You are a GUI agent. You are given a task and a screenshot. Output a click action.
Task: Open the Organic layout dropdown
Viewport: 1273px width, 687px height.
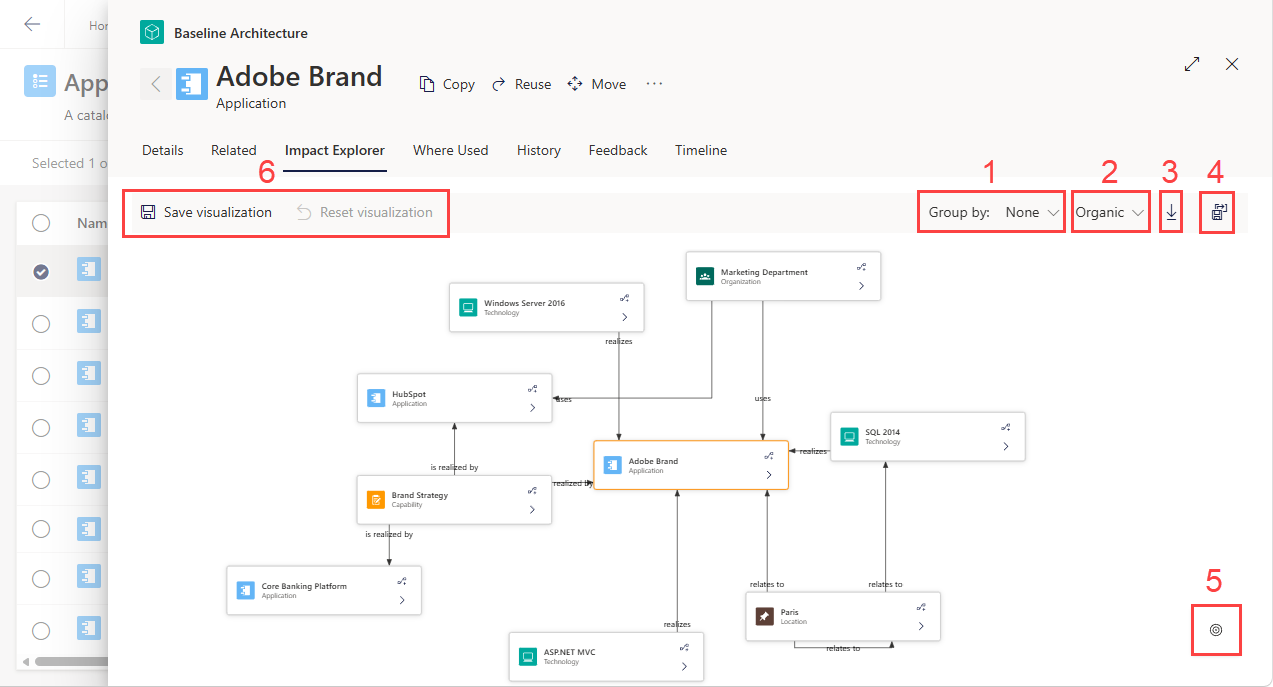pos(1109,212)
